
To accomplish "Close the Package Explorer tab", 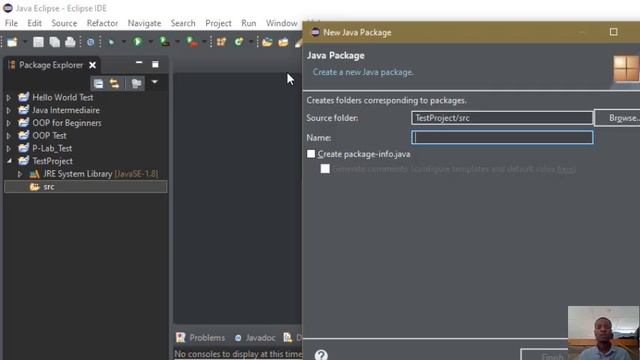I will coord(93,65).
